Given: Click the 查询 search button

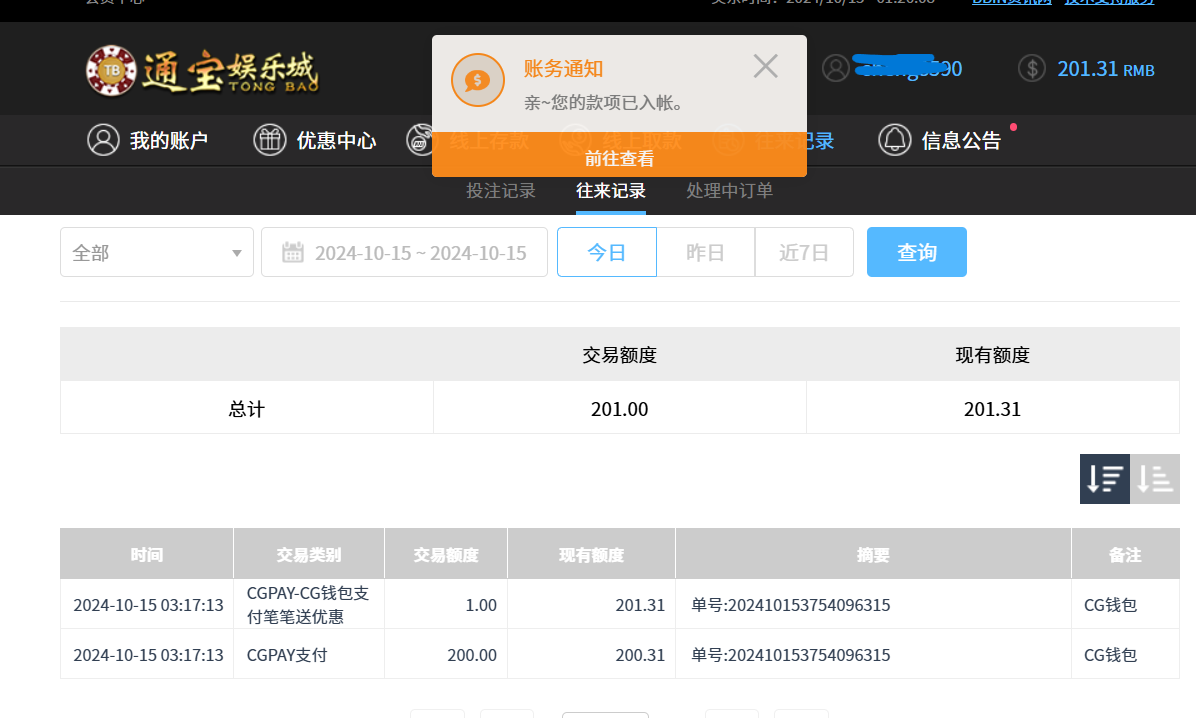Looking at the screenshot, I should [x=916, y=252].
